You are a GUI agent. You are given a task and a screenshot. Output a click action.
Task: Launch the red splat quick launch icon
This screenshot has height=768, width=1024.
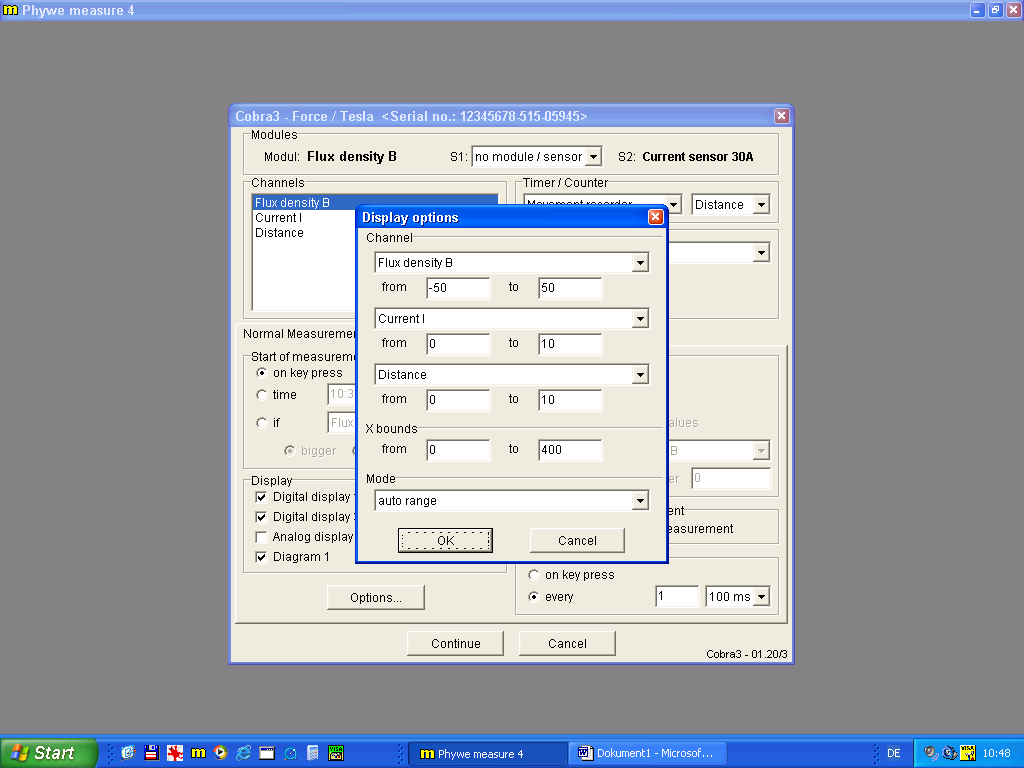click(x=175, y=753)
